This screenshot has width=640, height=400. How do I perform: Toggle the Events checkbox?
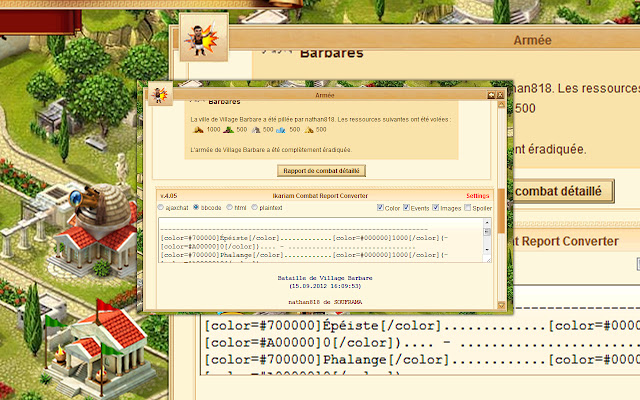tap(406, 207)
